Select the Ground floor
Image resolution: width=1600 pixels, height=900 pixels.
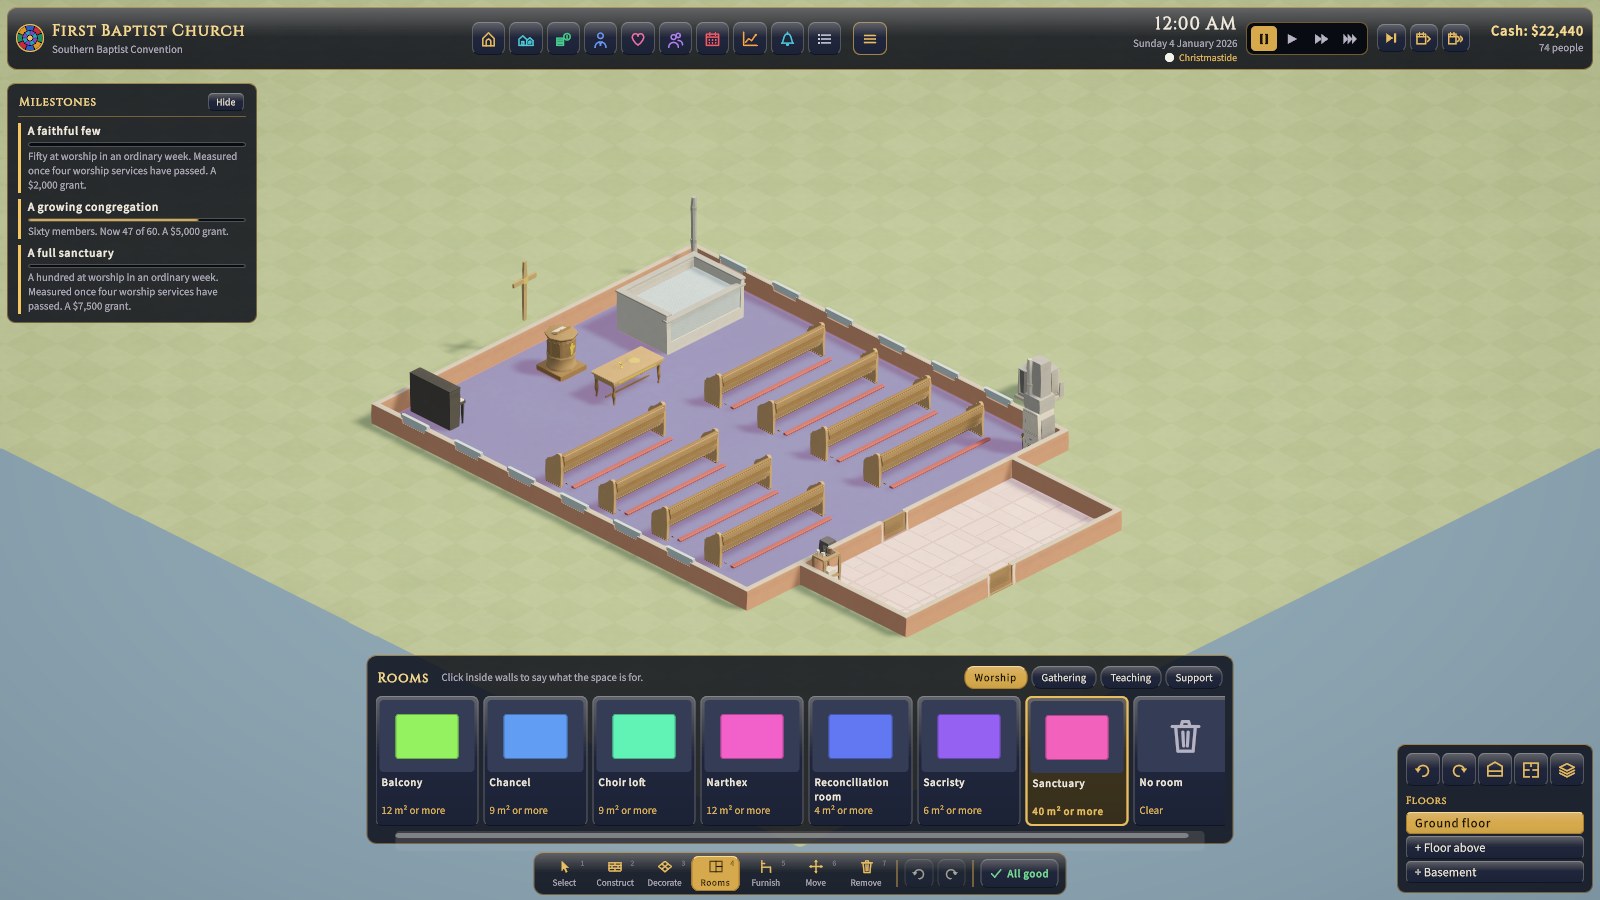tap(1494, 823)
